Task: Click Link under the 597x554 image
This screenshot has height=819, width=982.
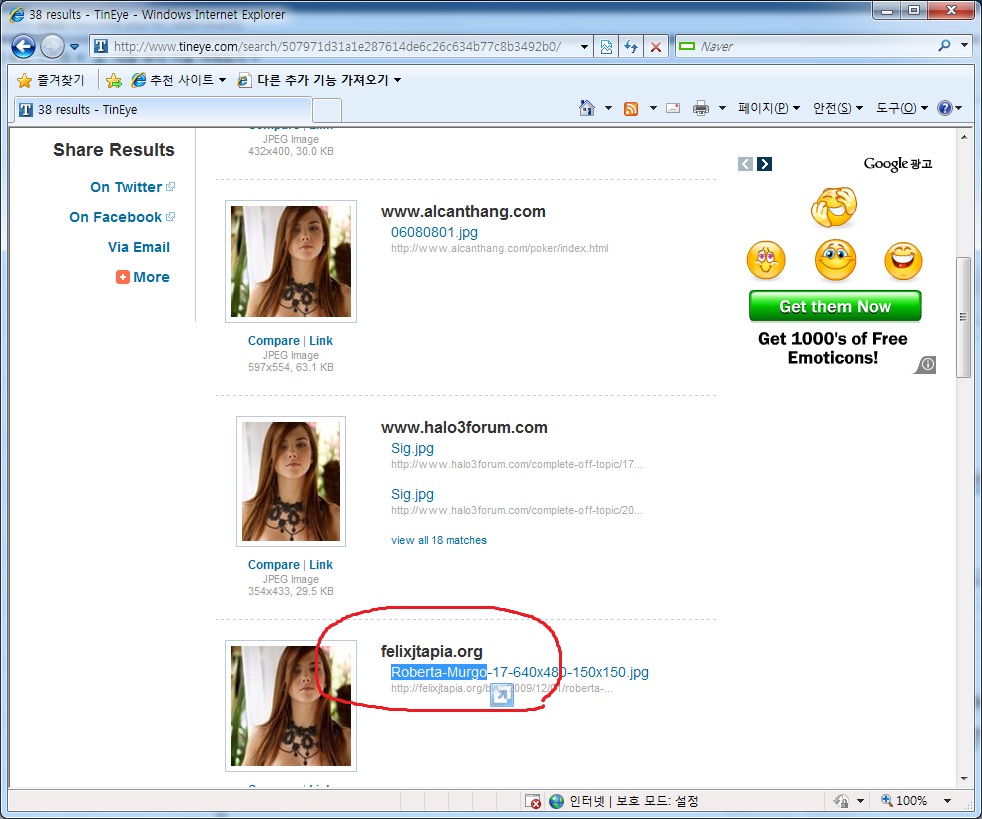Action: pyautogui.click(x=321, y=341)
